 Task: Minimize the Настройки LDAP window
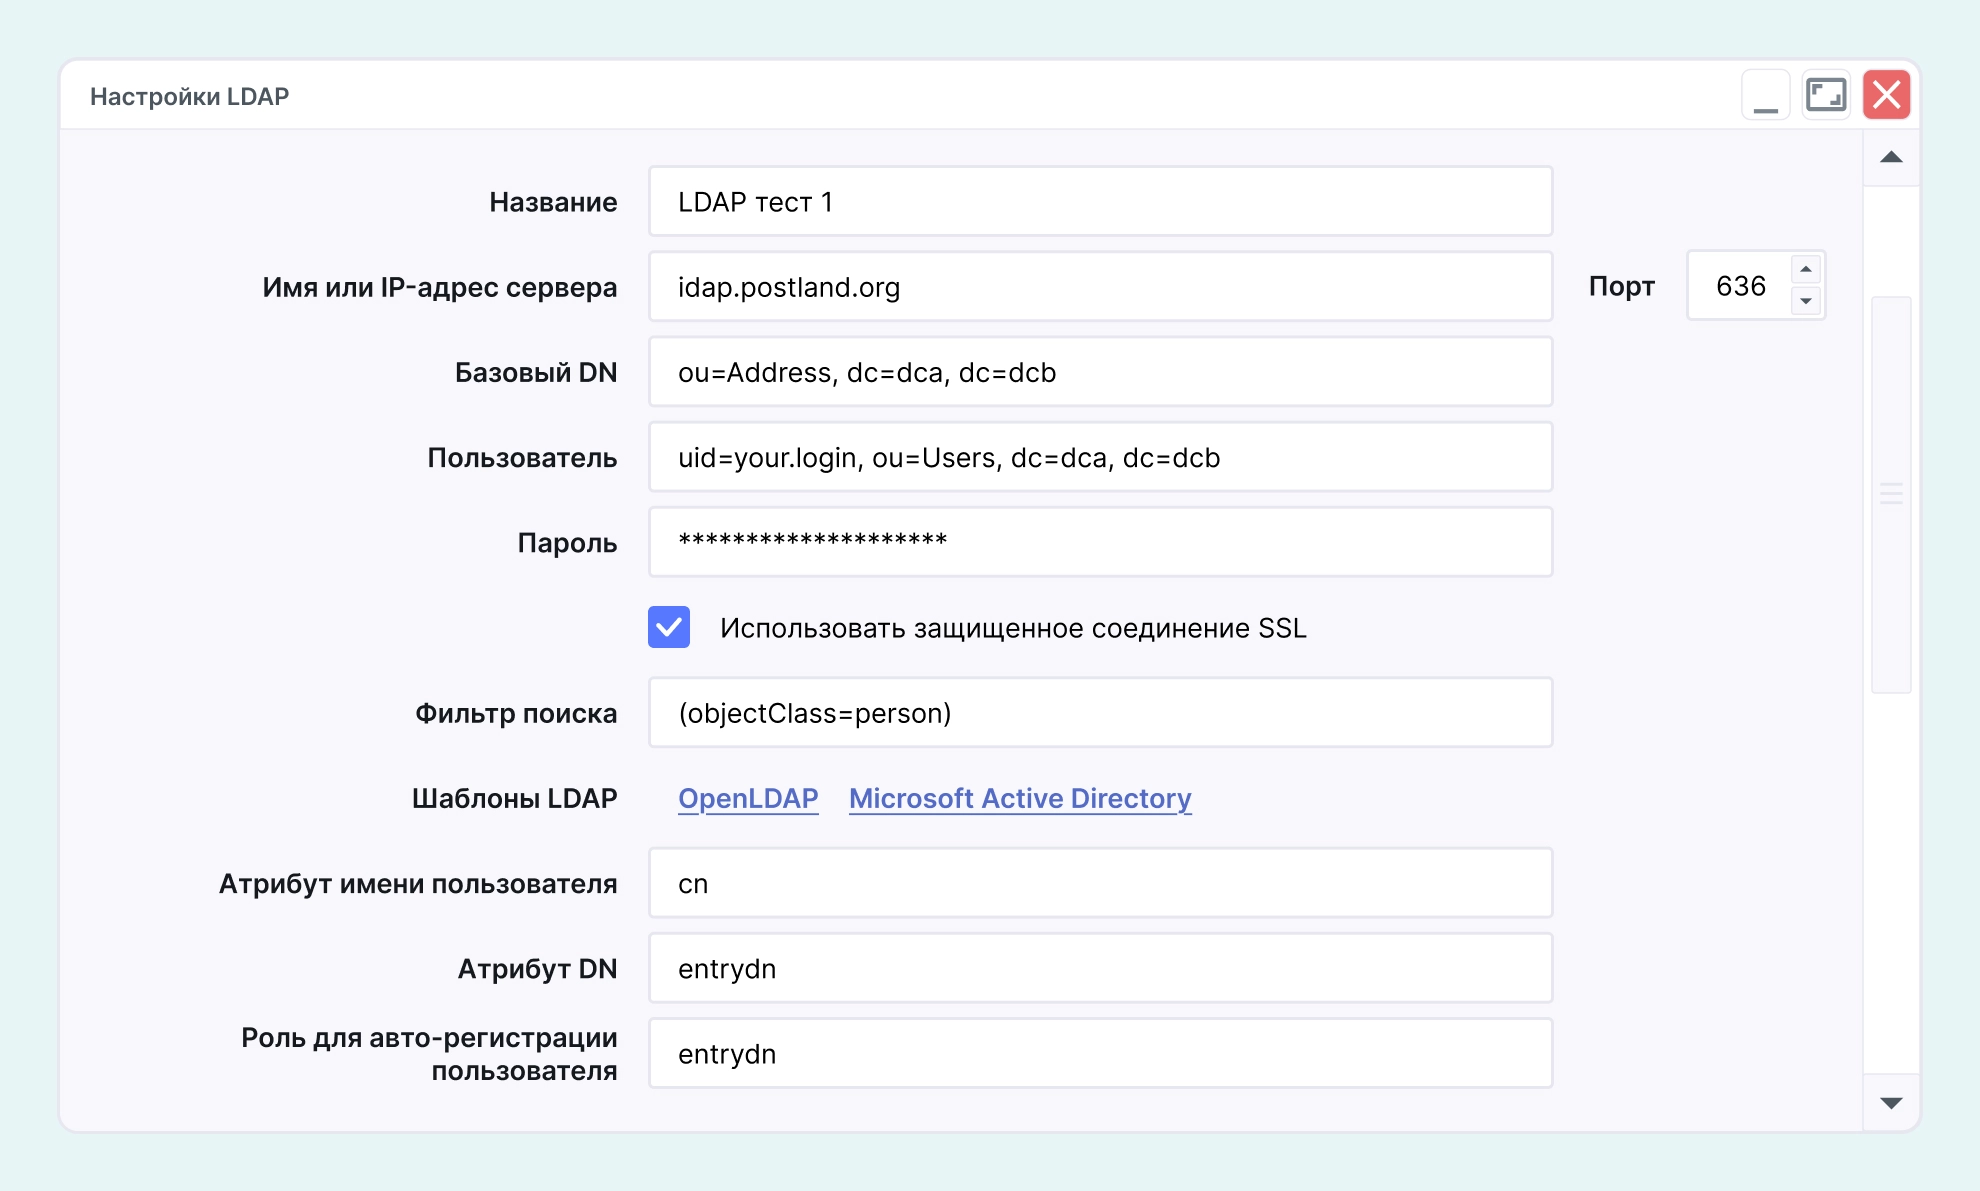tap(1766, 95)
